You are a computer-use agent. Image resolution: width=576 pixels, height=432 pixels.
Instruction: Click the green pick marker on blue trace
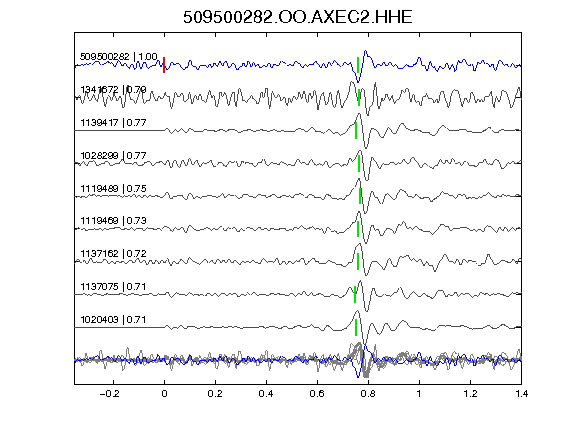(358, 65)
